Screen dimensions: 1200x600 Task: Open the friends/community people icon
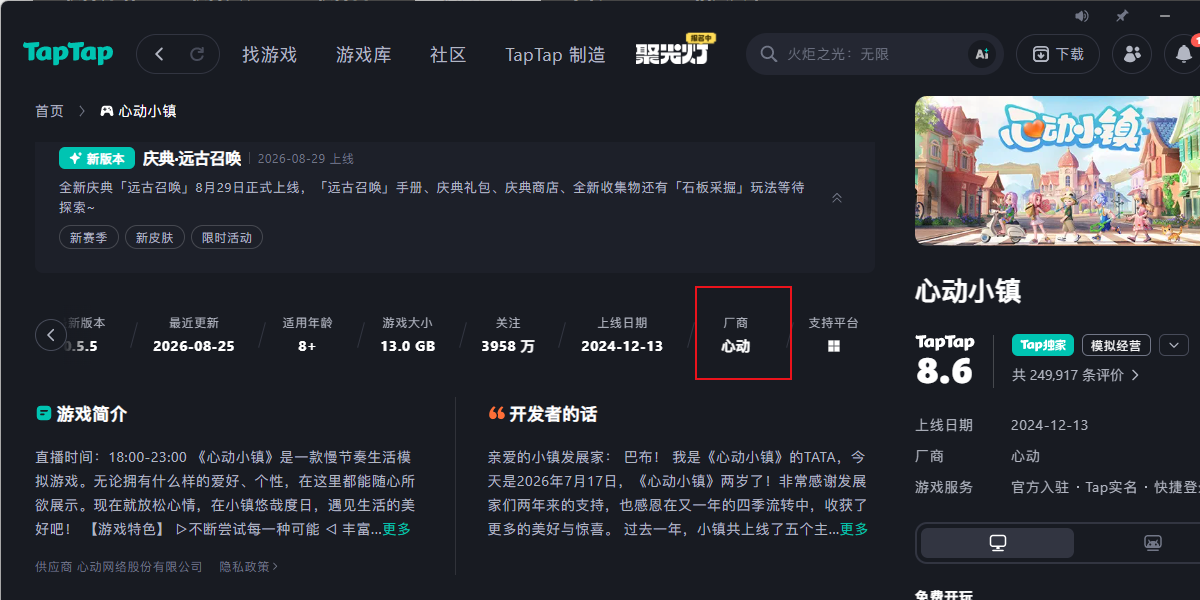click(1132, 54)
